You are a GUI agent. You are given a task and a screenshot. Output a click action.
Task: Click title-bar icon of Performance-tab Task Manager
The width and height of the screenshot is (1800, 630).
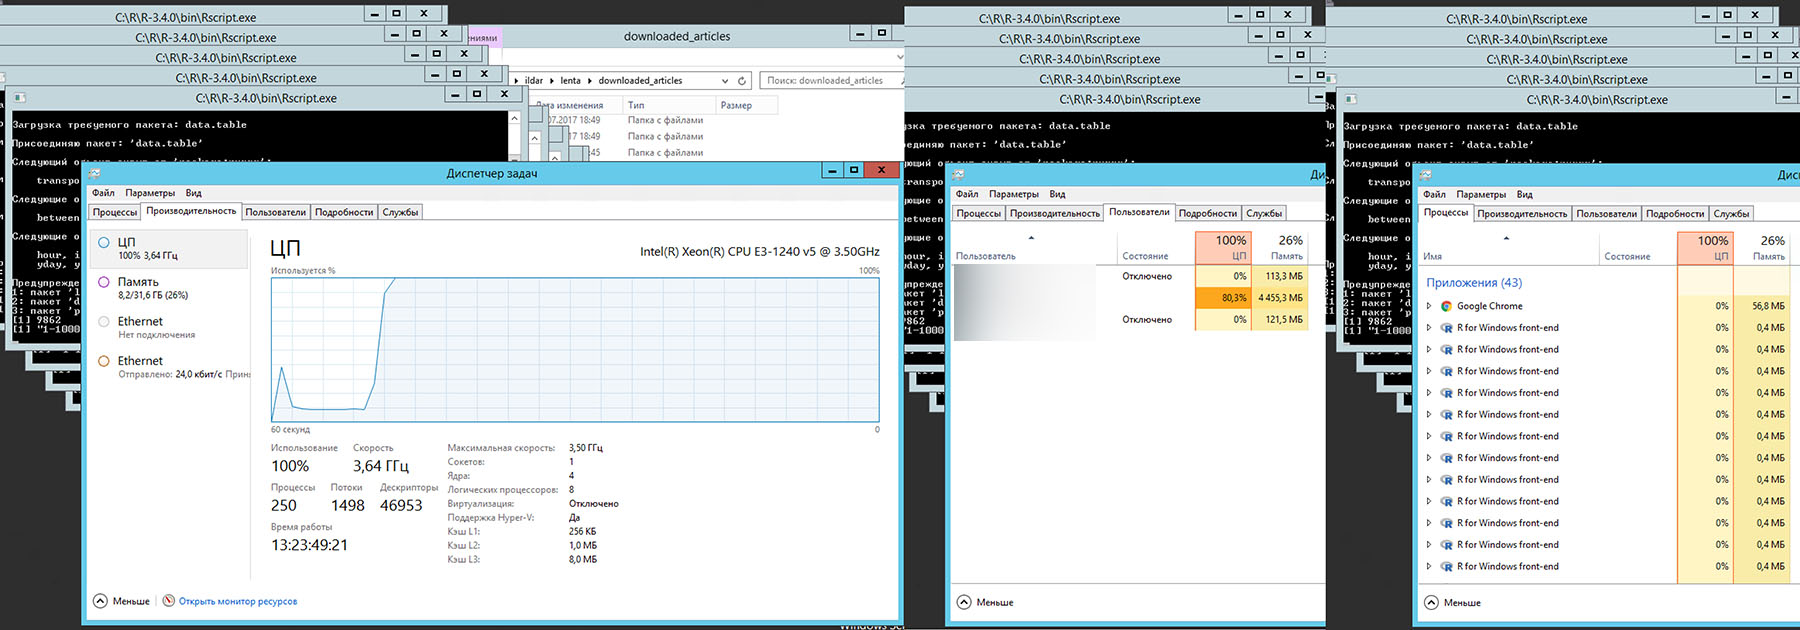pyautogui.click(x=95, y=173)
